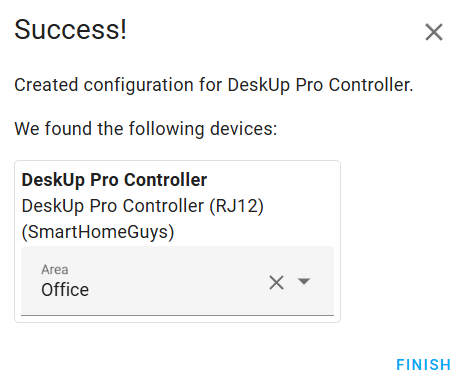The image size is (470, 378).
Task: Click the Created configuration message text
Action: [214, 85]
